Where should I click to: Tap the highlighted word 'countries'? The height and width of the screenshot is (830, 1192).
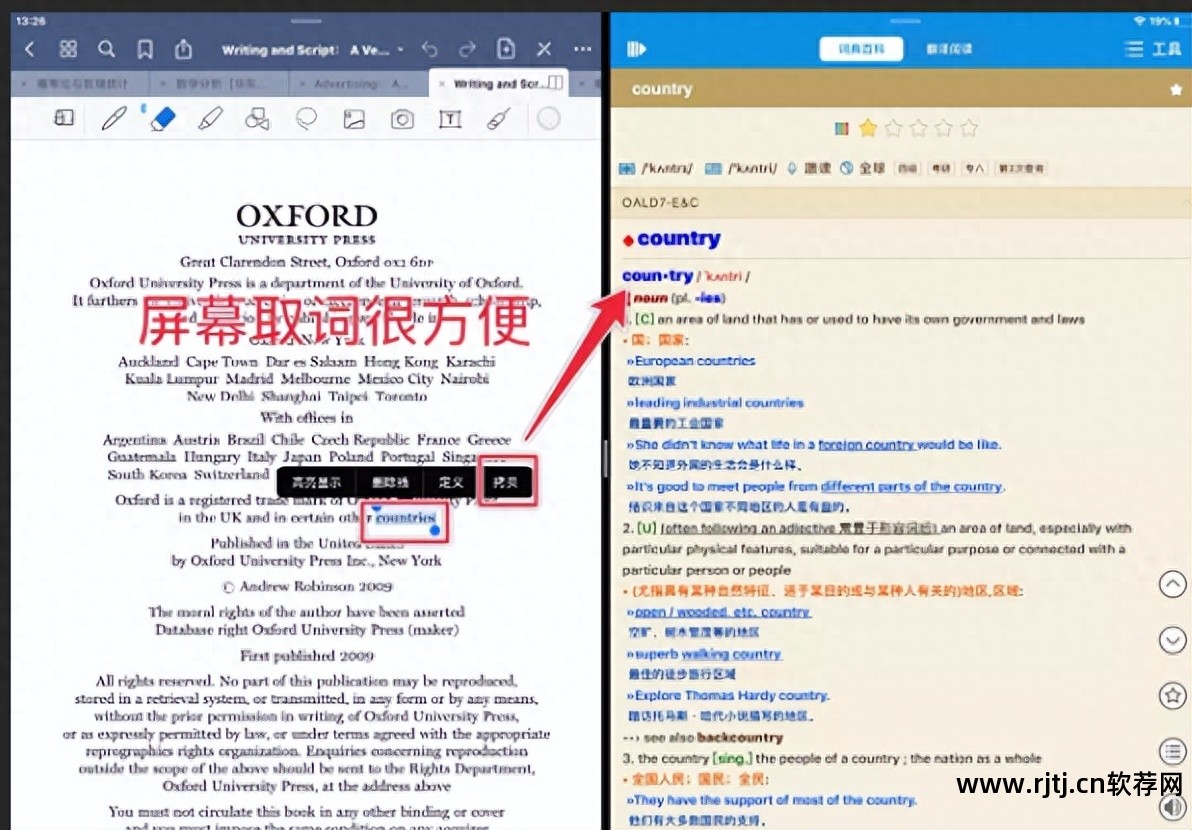coord(406,518)
